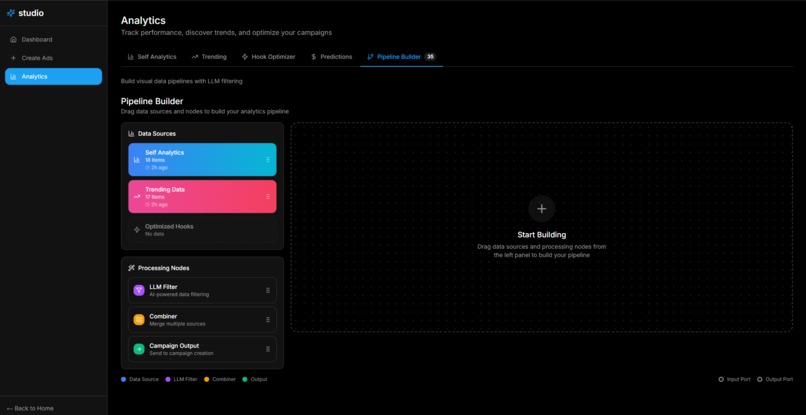Click 'Merge multiple sources' text
The width and height of the screenshot is (806, 415).
[x=177, y=324]
